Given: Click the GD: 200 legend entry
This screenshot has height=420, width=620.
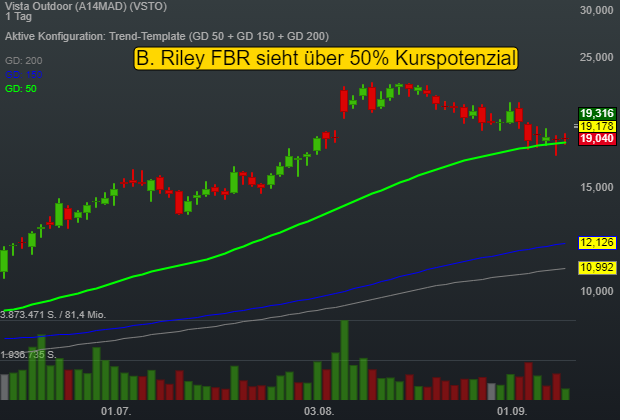Looking at the screenshot, I should 24,61.
